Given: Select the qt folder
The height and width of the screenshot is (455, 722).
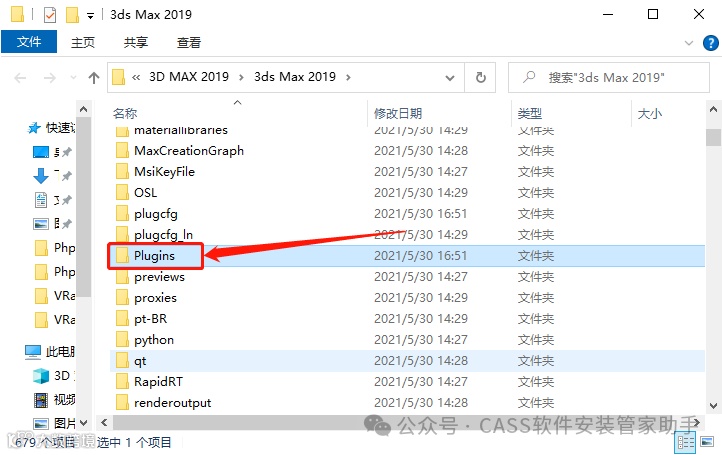Looking at the screenshot, I should click(x=407, y=361).
